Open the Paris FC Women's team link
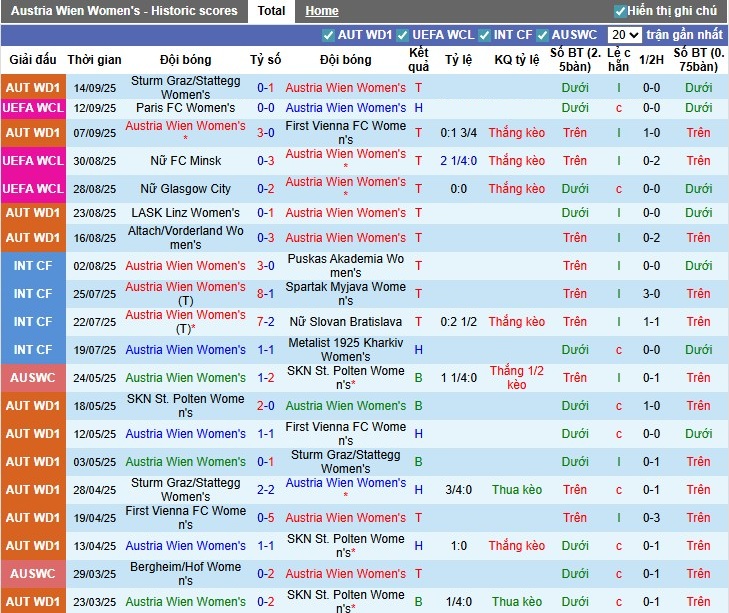 coord(185,108)
